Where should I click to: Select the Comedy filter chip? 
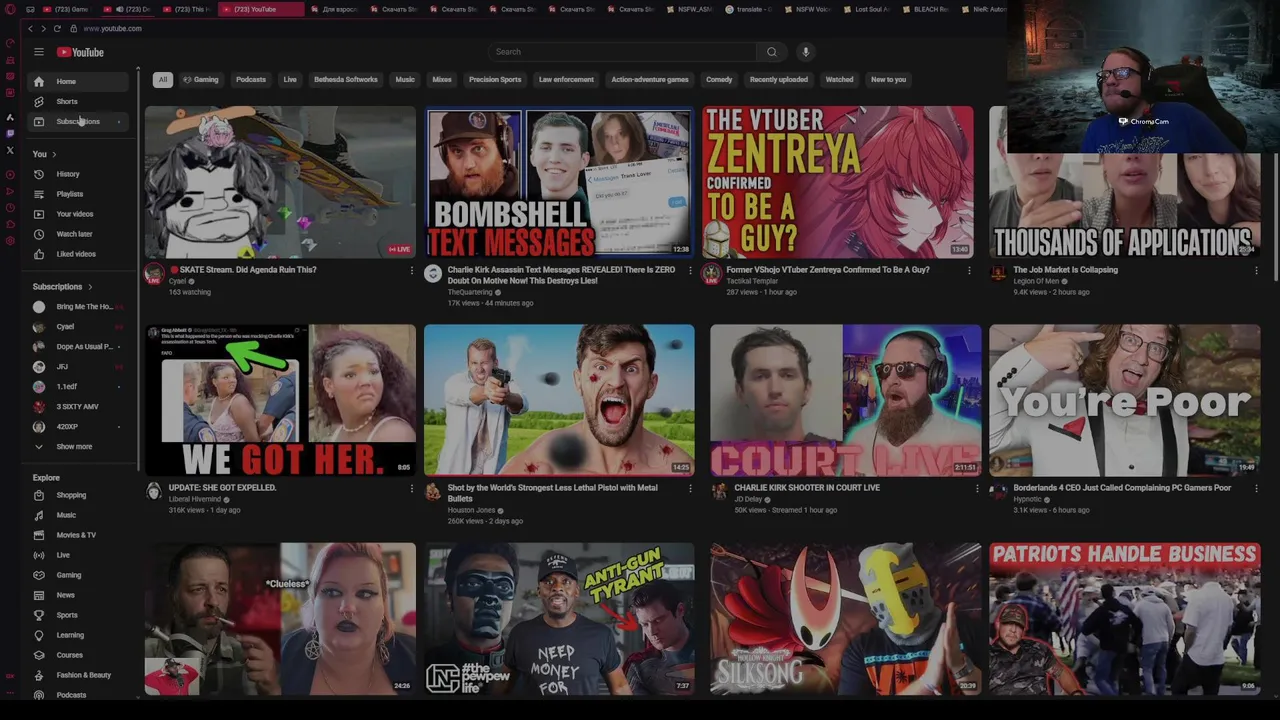(x=719, y=80)
